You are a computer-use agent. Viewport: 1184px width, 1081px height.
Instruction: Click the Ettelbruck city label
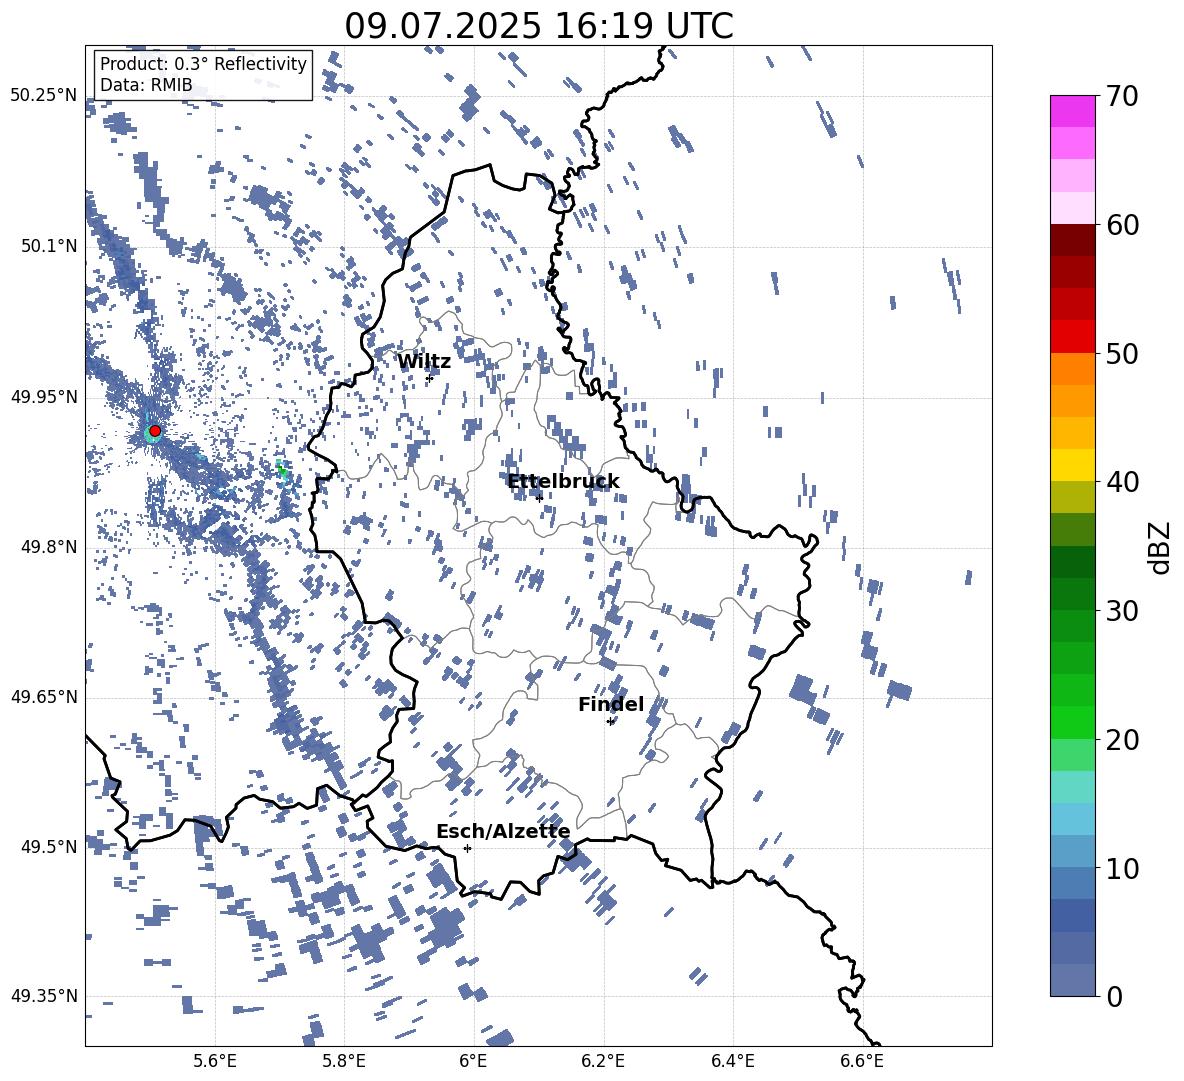click(563, 482)
